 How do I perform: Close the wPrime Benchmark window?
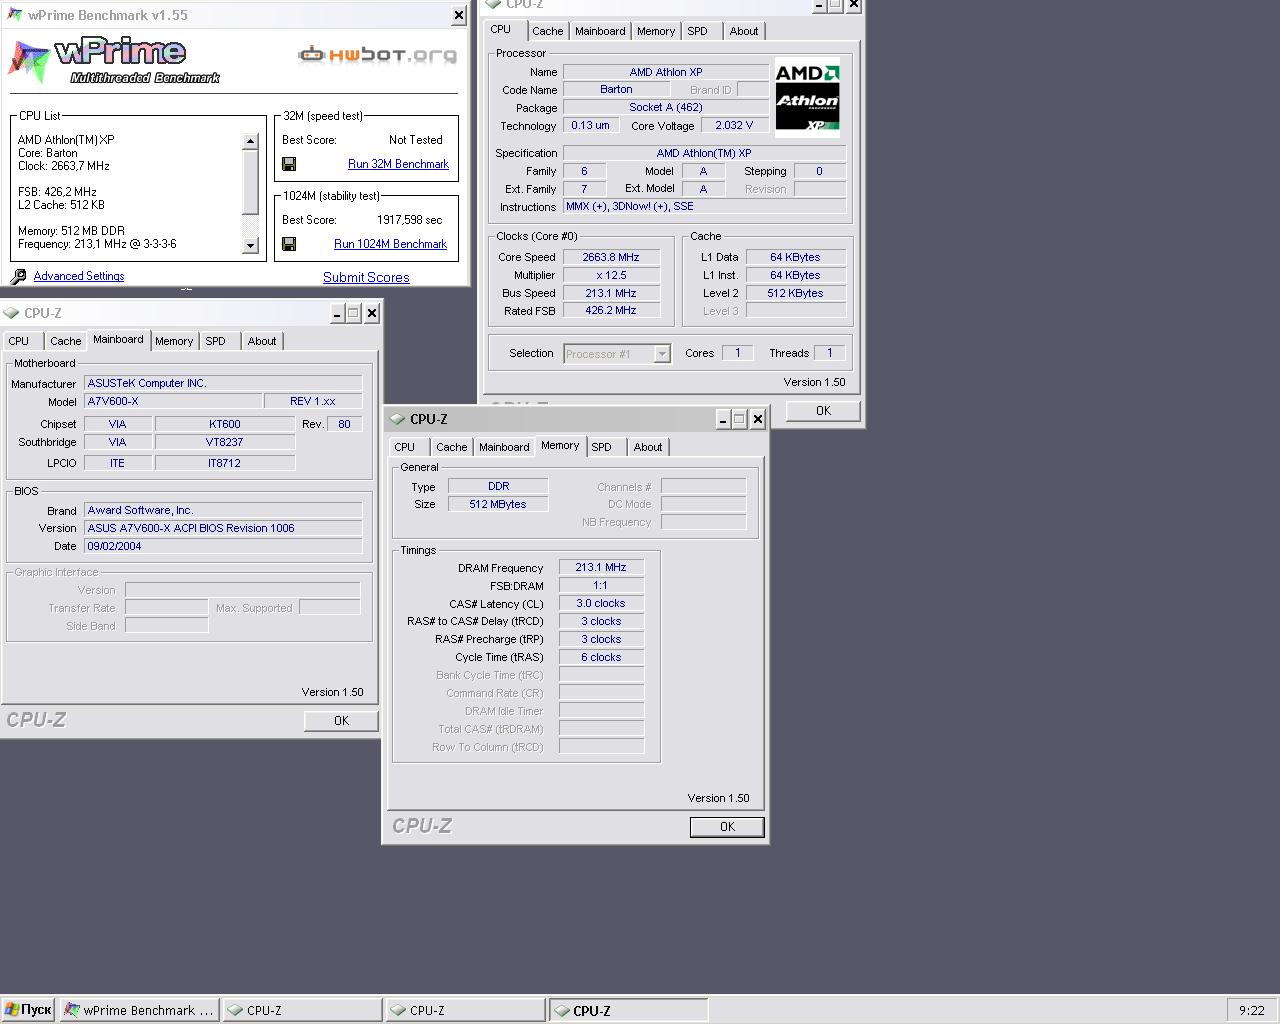tap(459, 15)
